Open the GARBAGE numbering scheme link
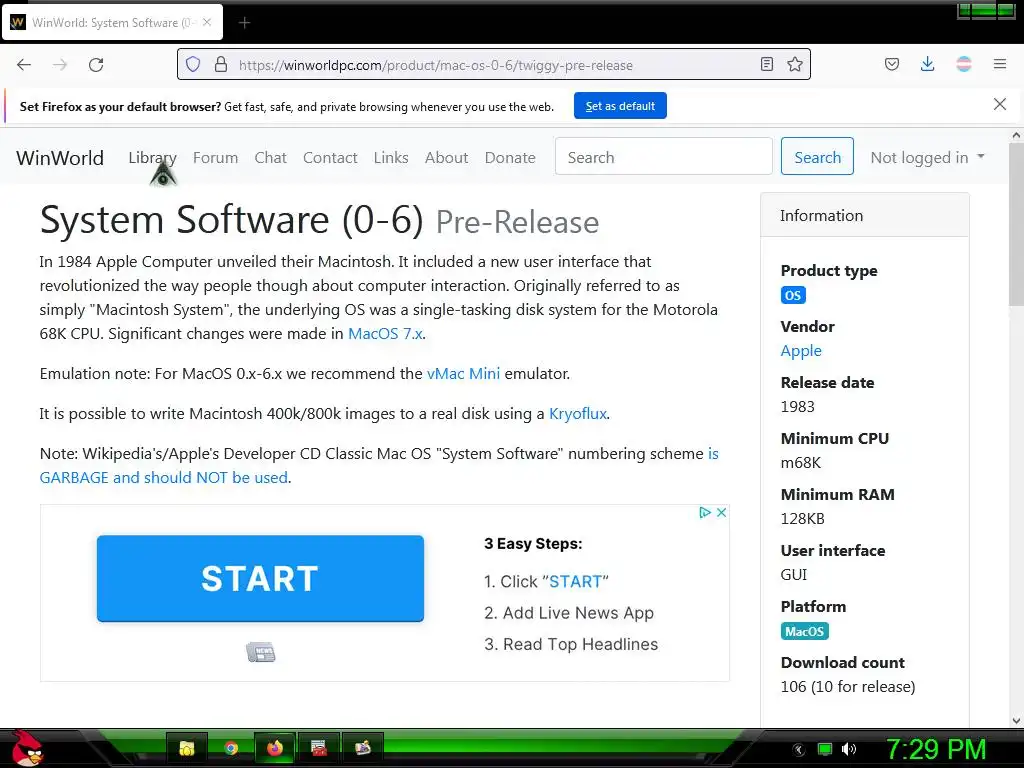This screenshot has height=768, width=1024. (164, 477)
